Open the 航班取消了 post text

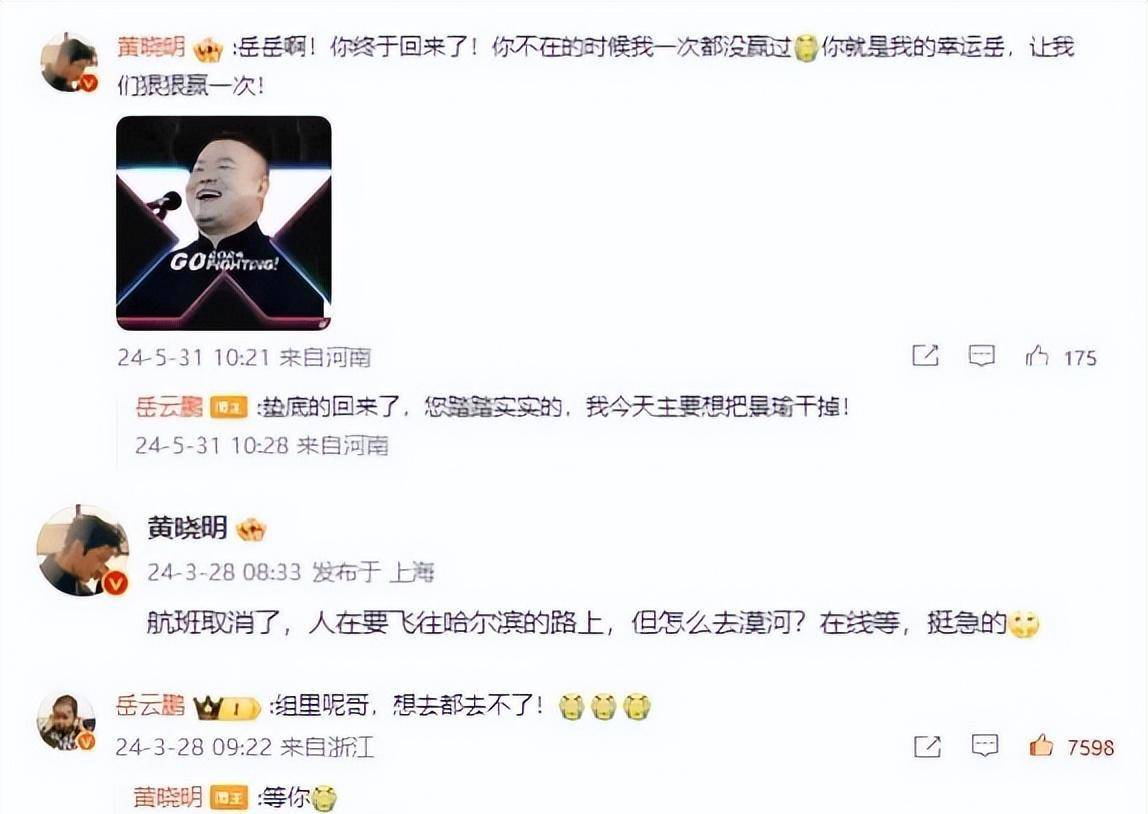click(592, 623)
